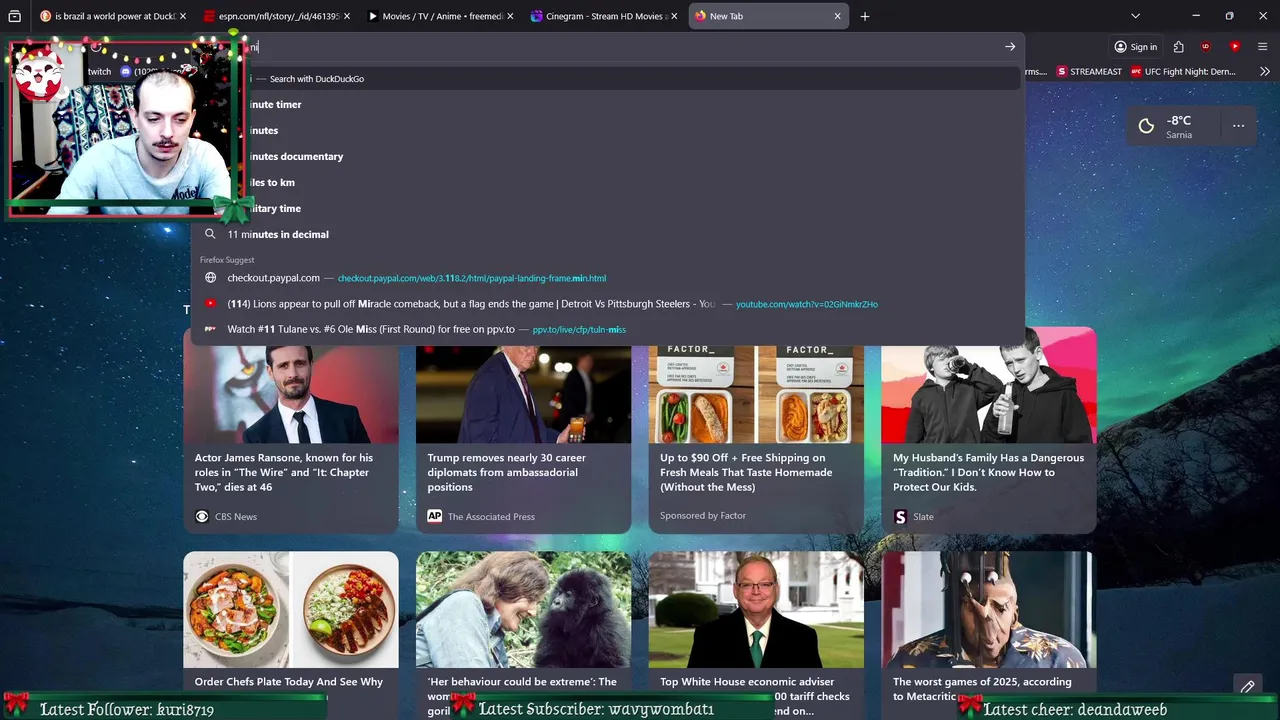
Task: Close the espn.com tab
Action: pos(347,16)
